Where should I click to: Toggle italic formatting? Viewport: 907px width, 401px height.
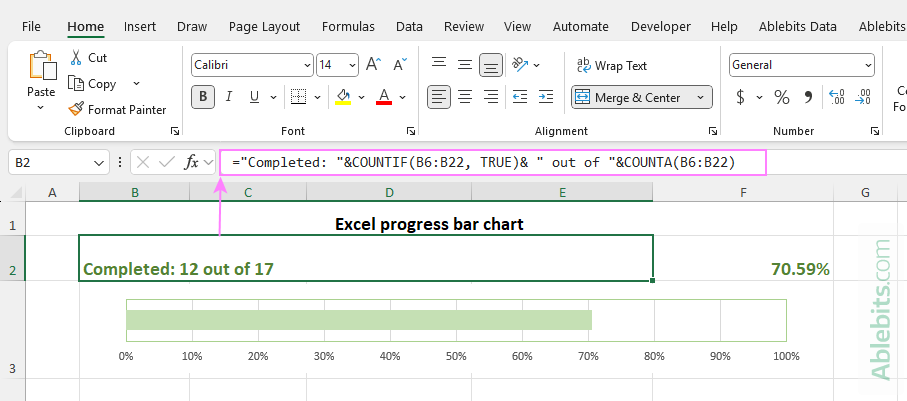click(228, 97)
